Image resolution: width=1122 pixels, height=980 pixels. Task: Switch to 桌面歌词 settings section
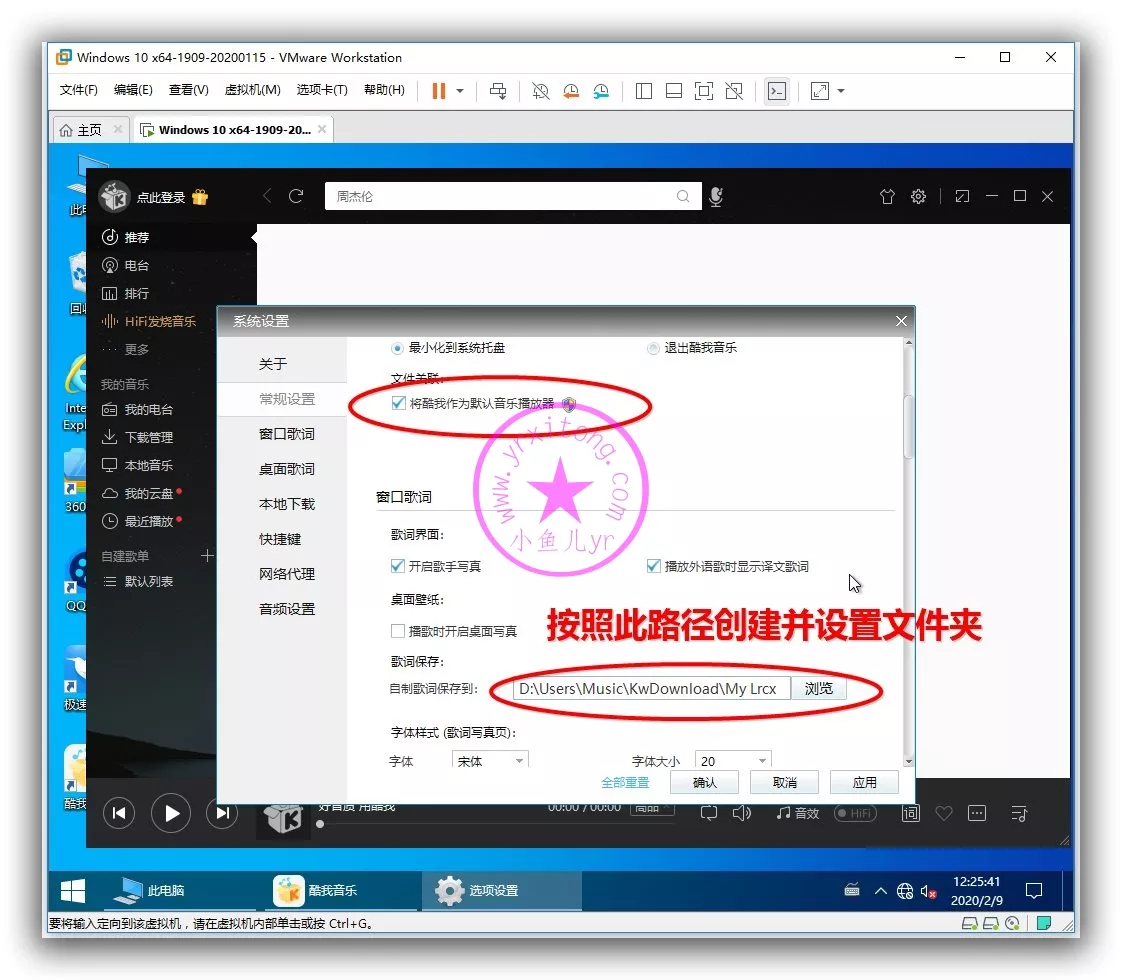point(287,469)
